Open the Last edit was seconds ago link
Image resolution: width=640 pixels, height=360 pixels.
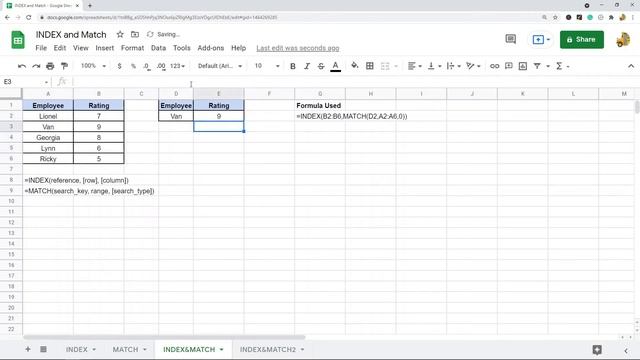tap(298, 48)
